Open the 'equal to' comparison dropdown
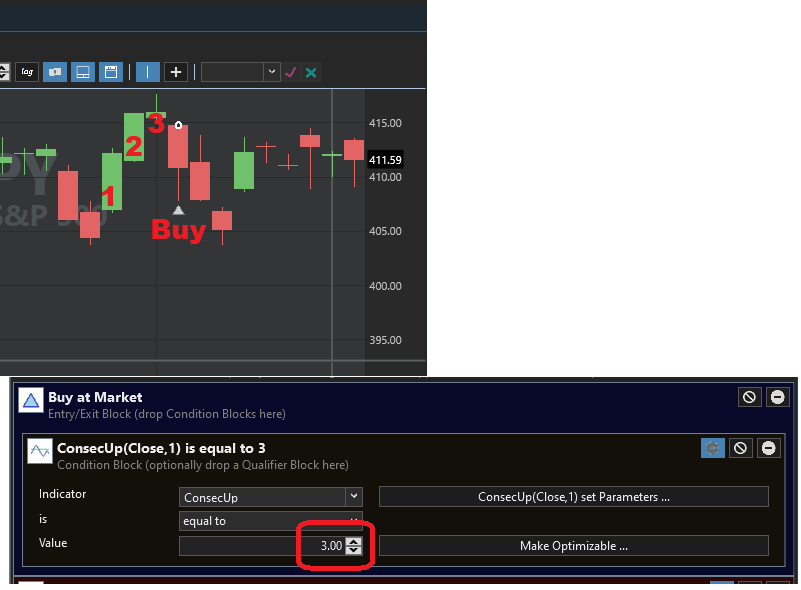Image resolution: width=801 pixels, height=590 pixels. 271,521
